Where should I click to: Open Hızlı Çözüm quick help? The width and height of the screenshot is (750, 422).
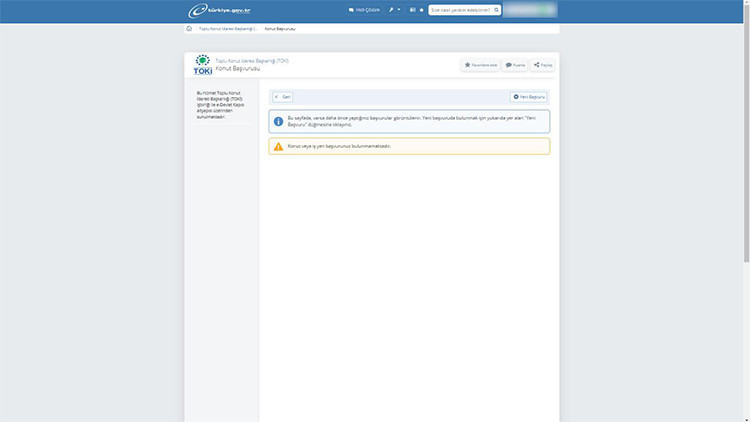(x=364, y=10)
